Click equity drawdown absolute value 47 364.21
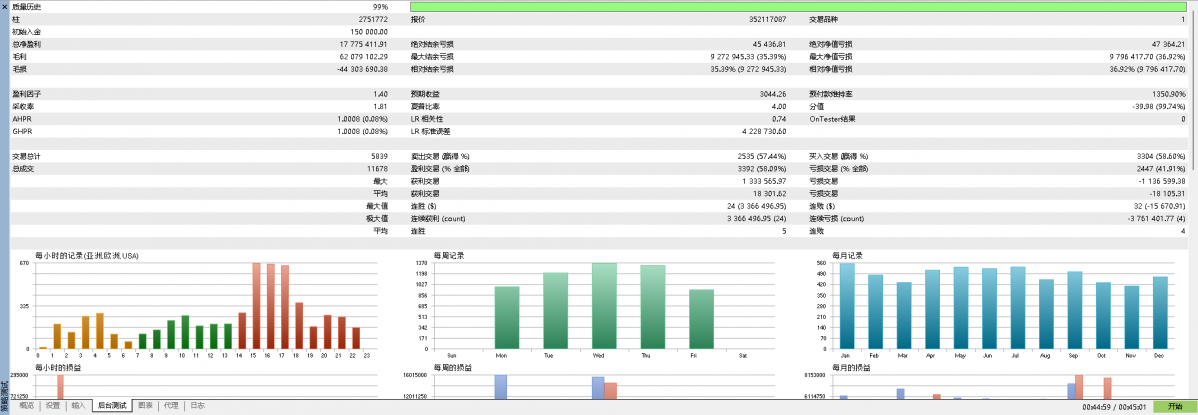Viewport: 1198px width, 415px height. (x=1167, y=44)
